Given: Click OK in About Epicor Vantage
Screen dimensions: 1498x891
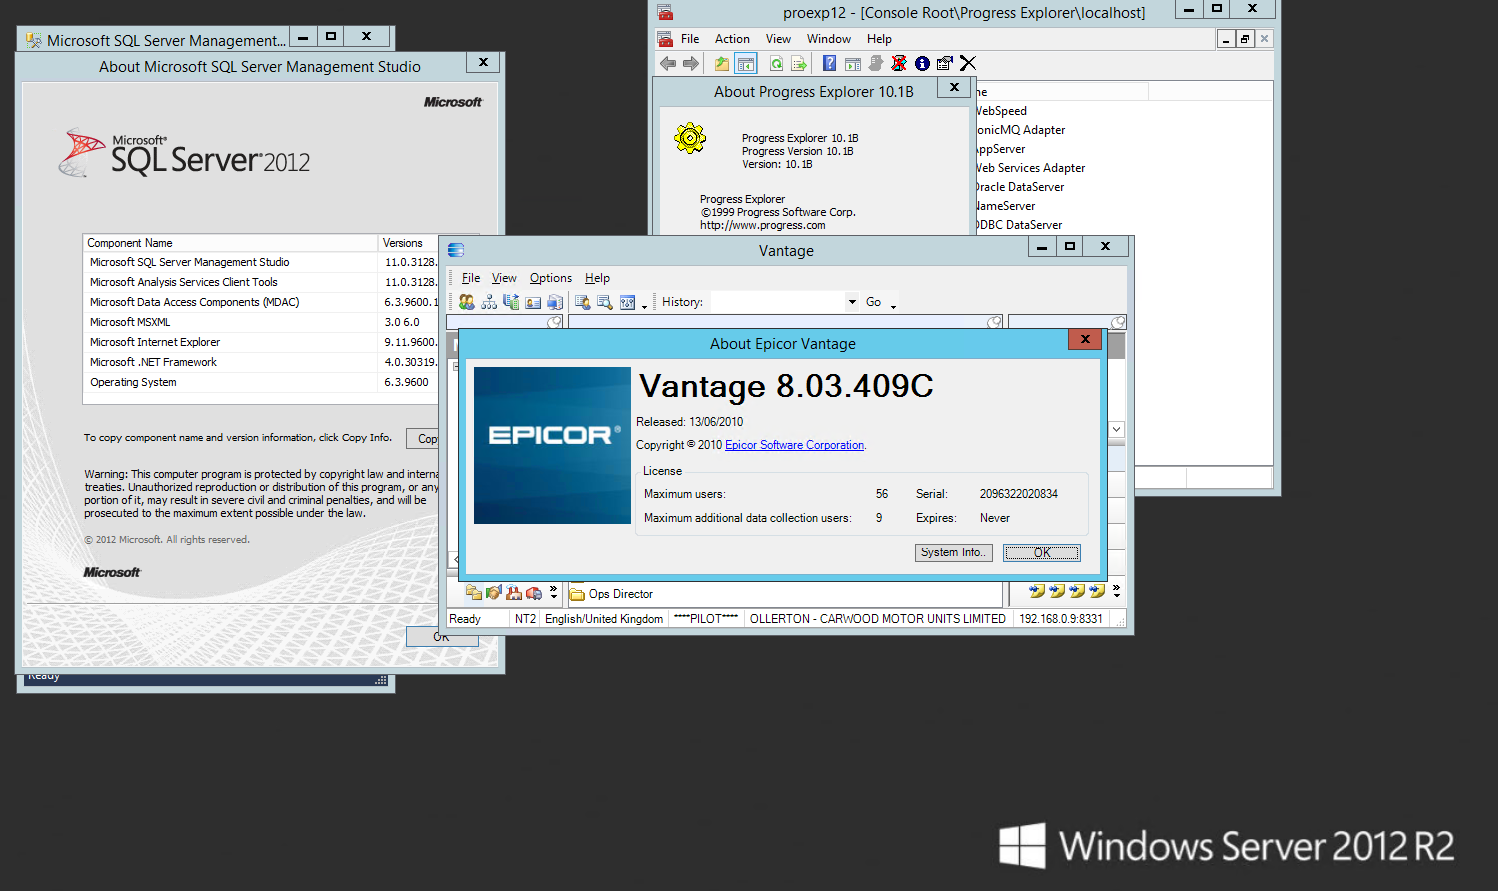Looking at the screenshot, I should click(1042, 553).
